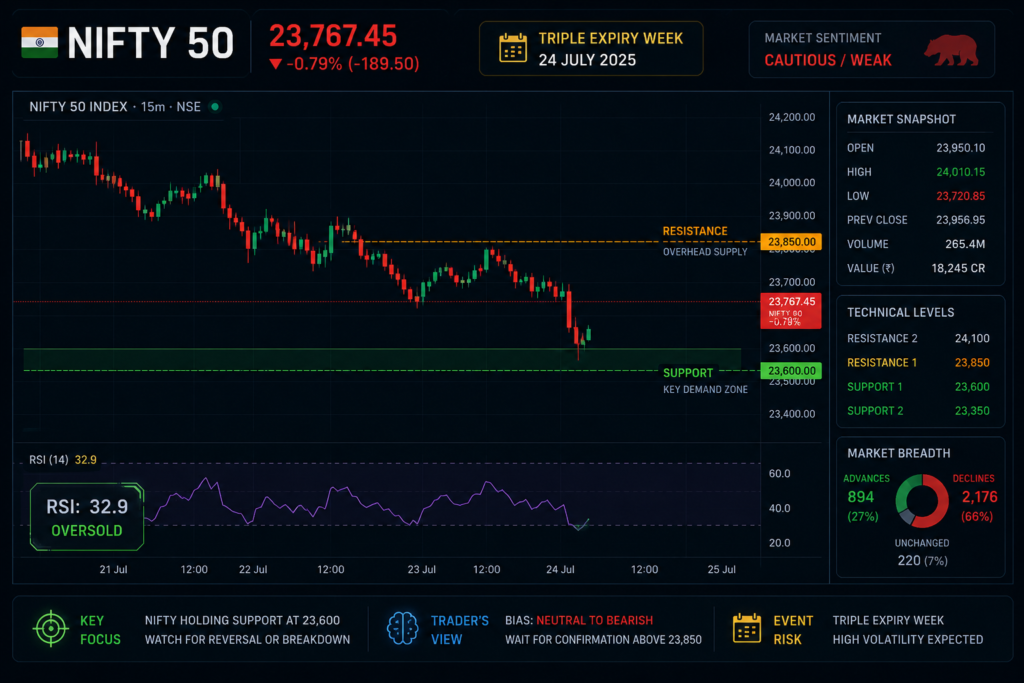This screenshot has width=1024, height=683.
Task: Click the Trader's View brain icon
Action: tap(402, 629)
